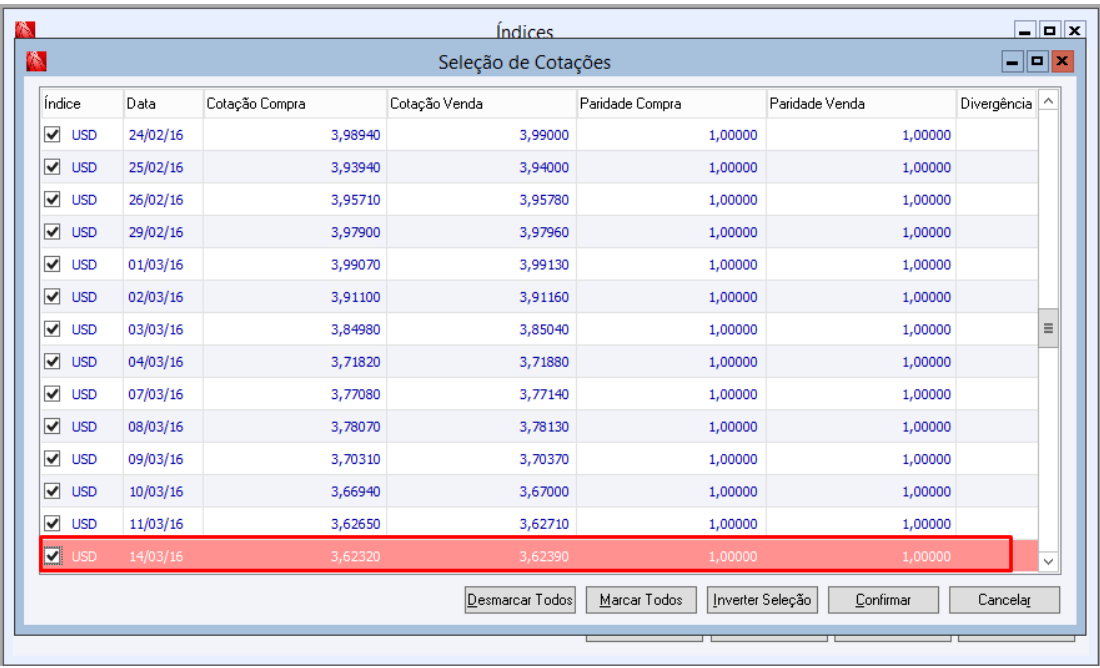Click purchase quote value 3,84980
1100x668 pixels.
356,329
